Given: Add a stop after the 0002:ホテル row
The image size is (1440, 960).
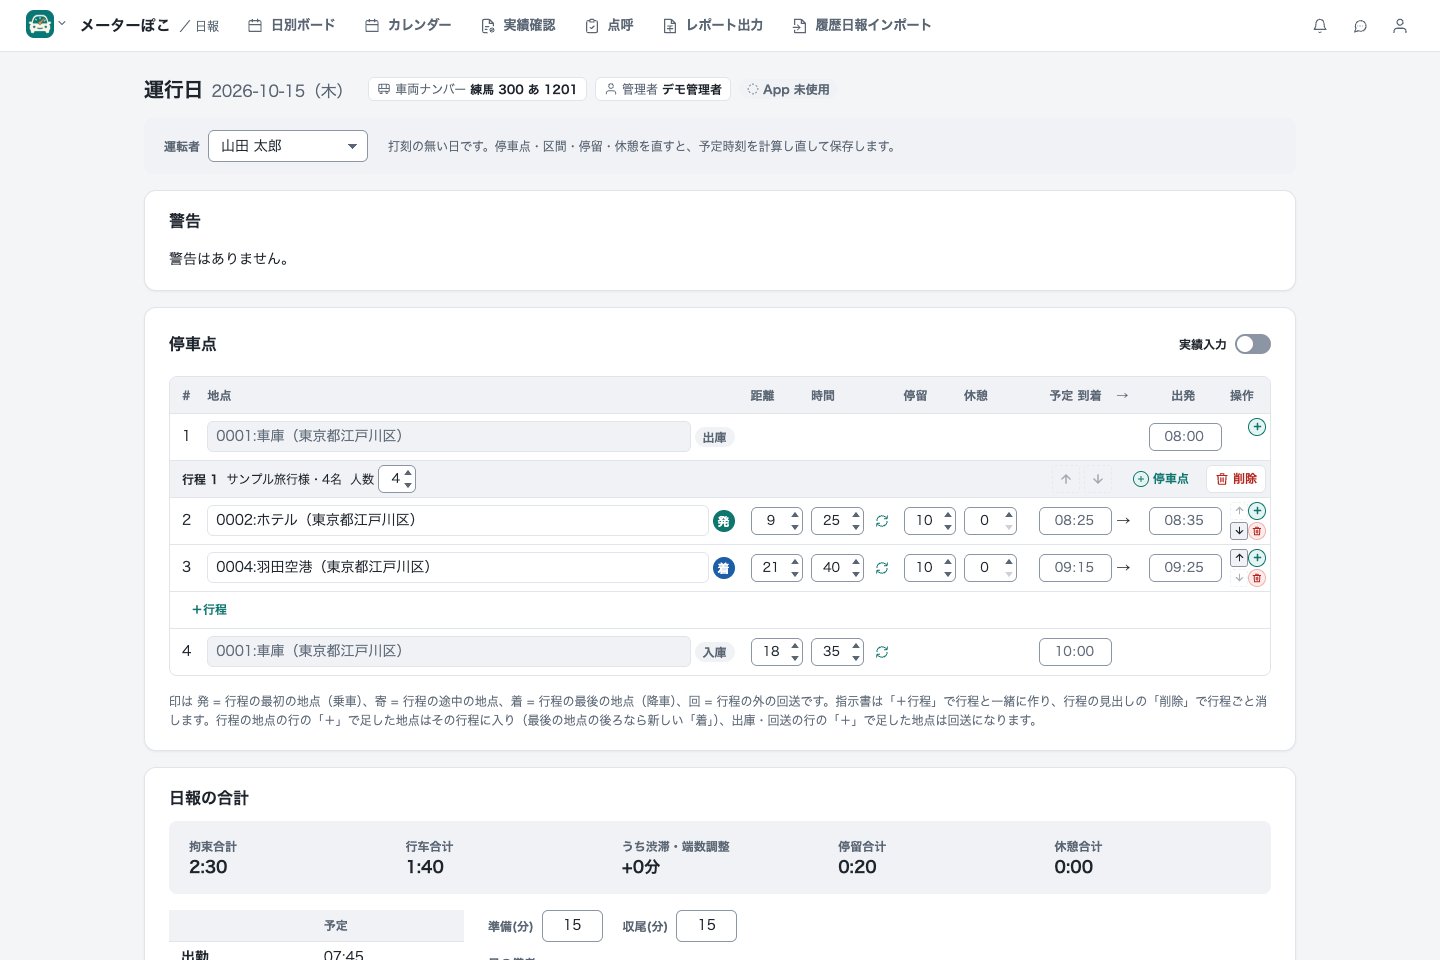Looking at the screenshot, I should pyautogui.click(x=1257, y=511).
